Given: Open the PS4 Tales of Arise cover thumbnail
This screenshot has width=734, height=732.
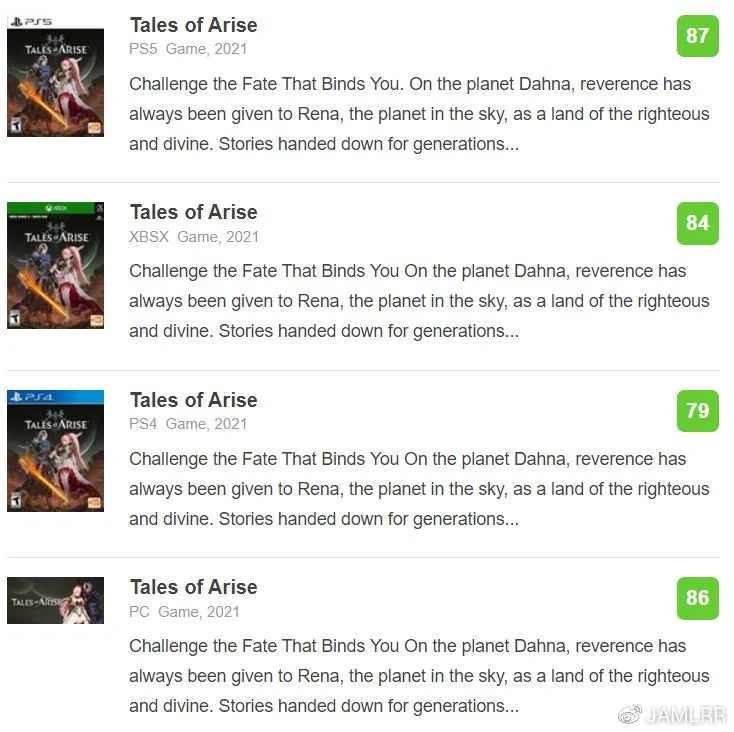Looking at the screenshot, I should [x=55, y=450].
